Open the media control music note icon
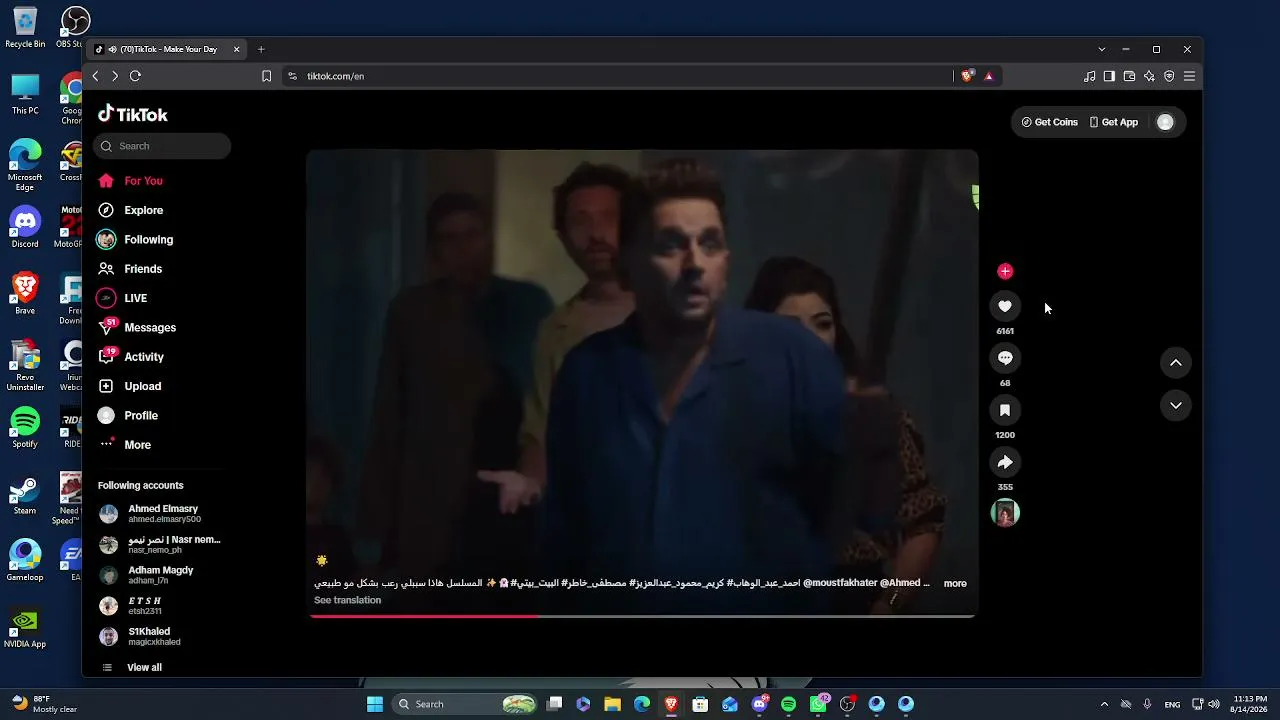1280x720 pixels. pyautogui.click(x=1090, y=76)
